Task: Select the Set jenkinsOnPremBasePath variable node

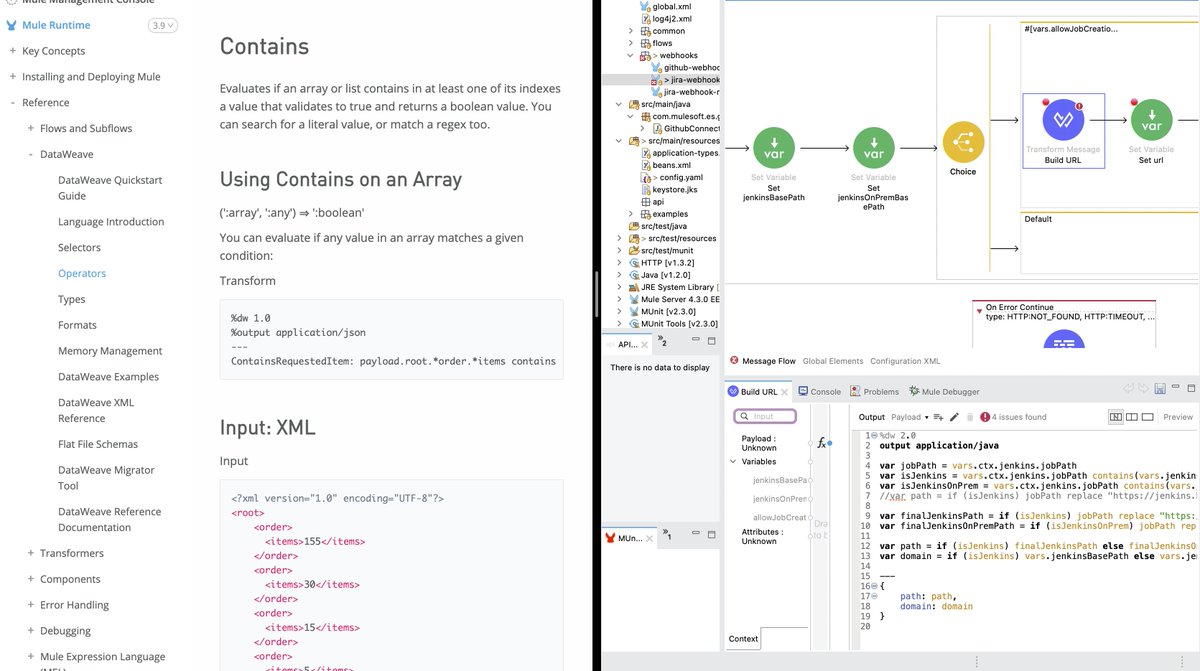Action: pyautogui.click(x=873, y=146)
